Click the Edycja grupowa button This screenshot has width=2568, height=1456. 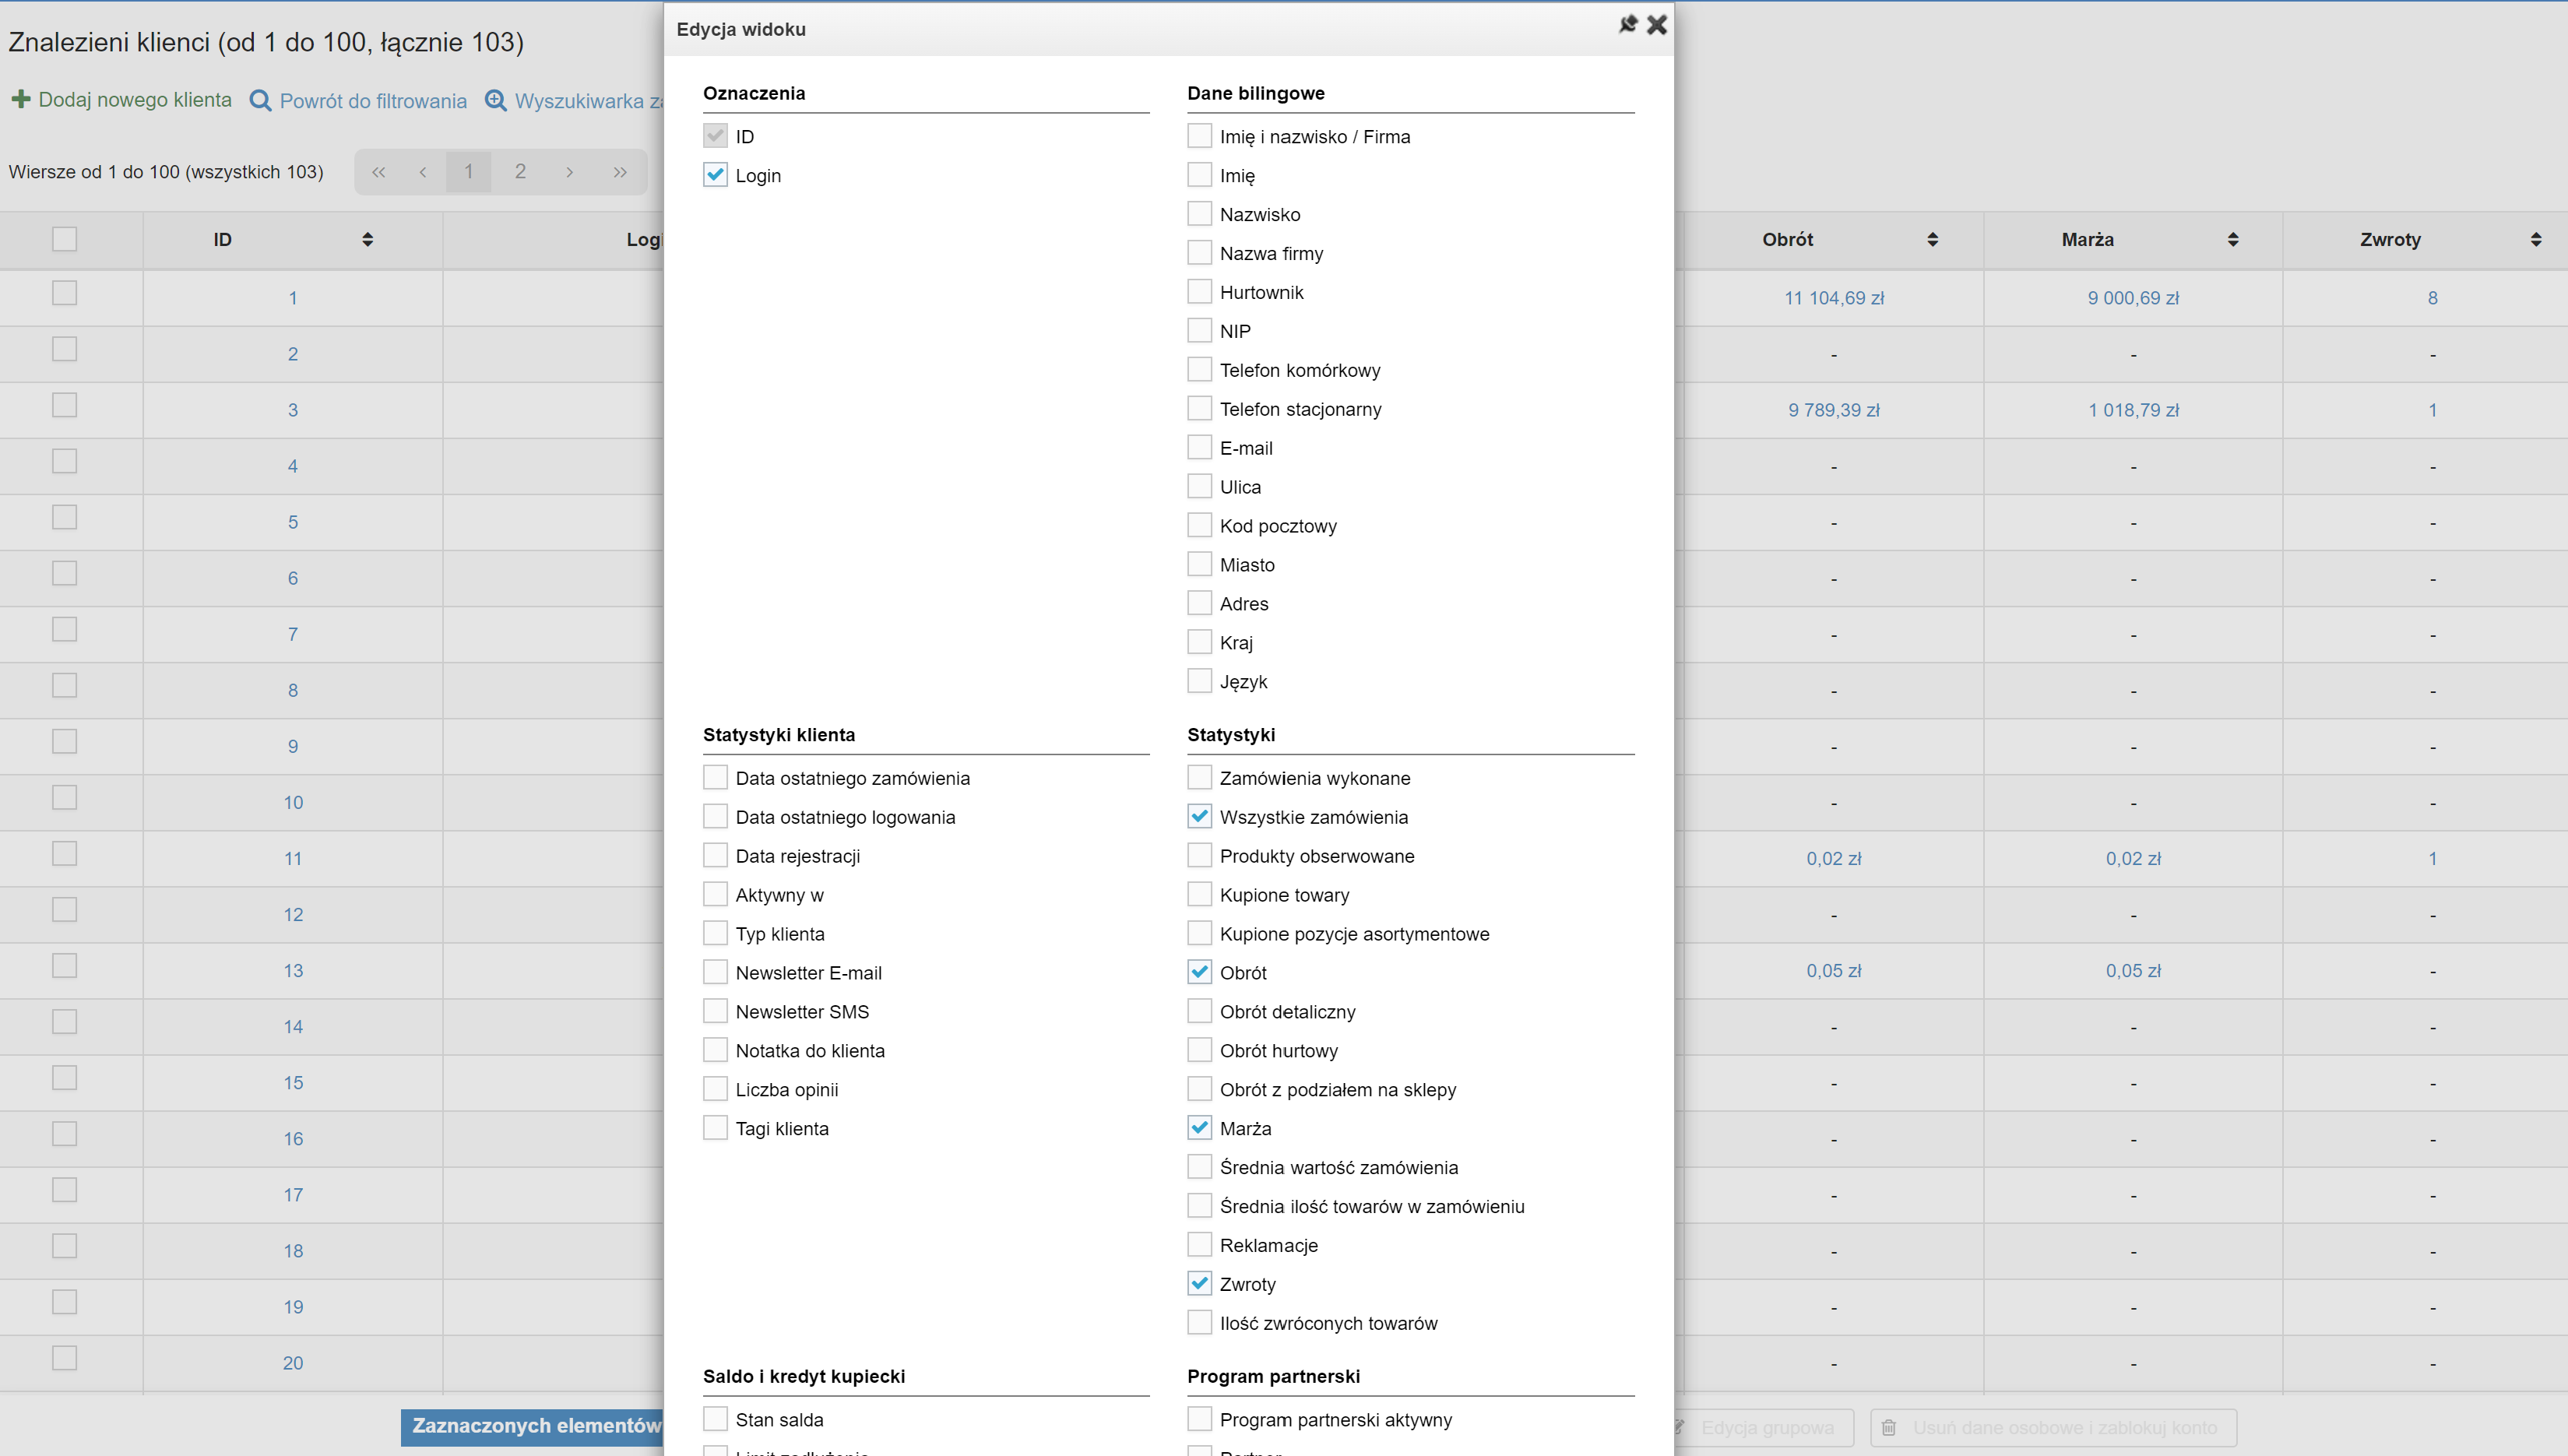click(1765, 1428)
